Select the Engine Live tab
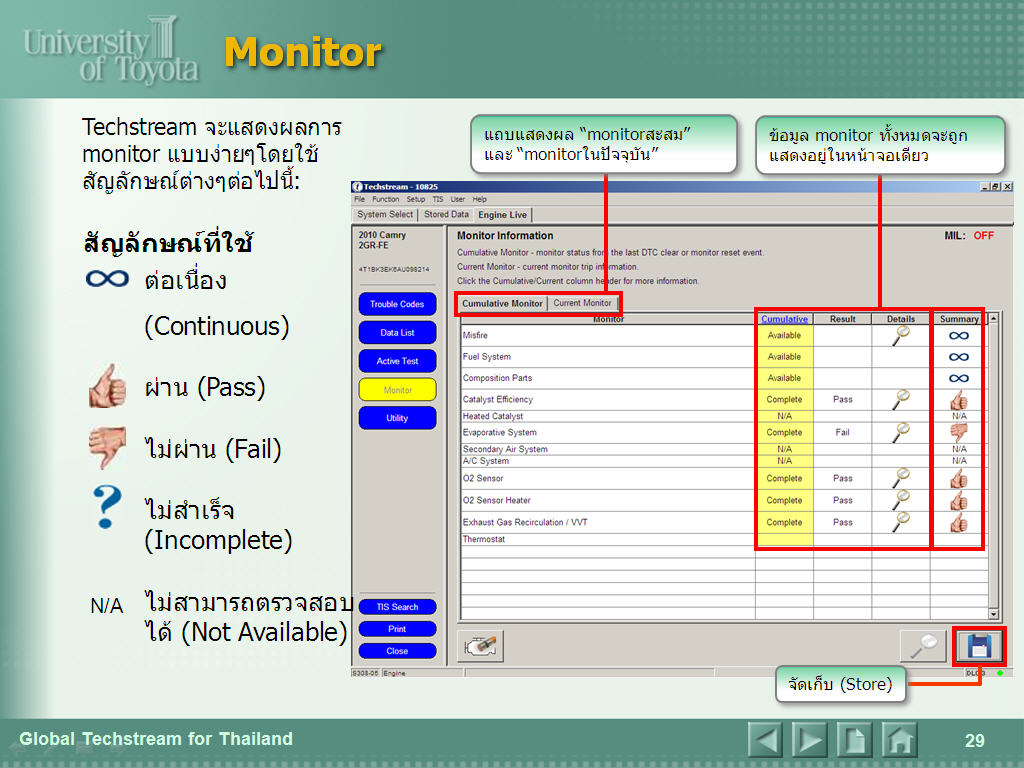1024x768 pixels. click(x=502, y=215)
